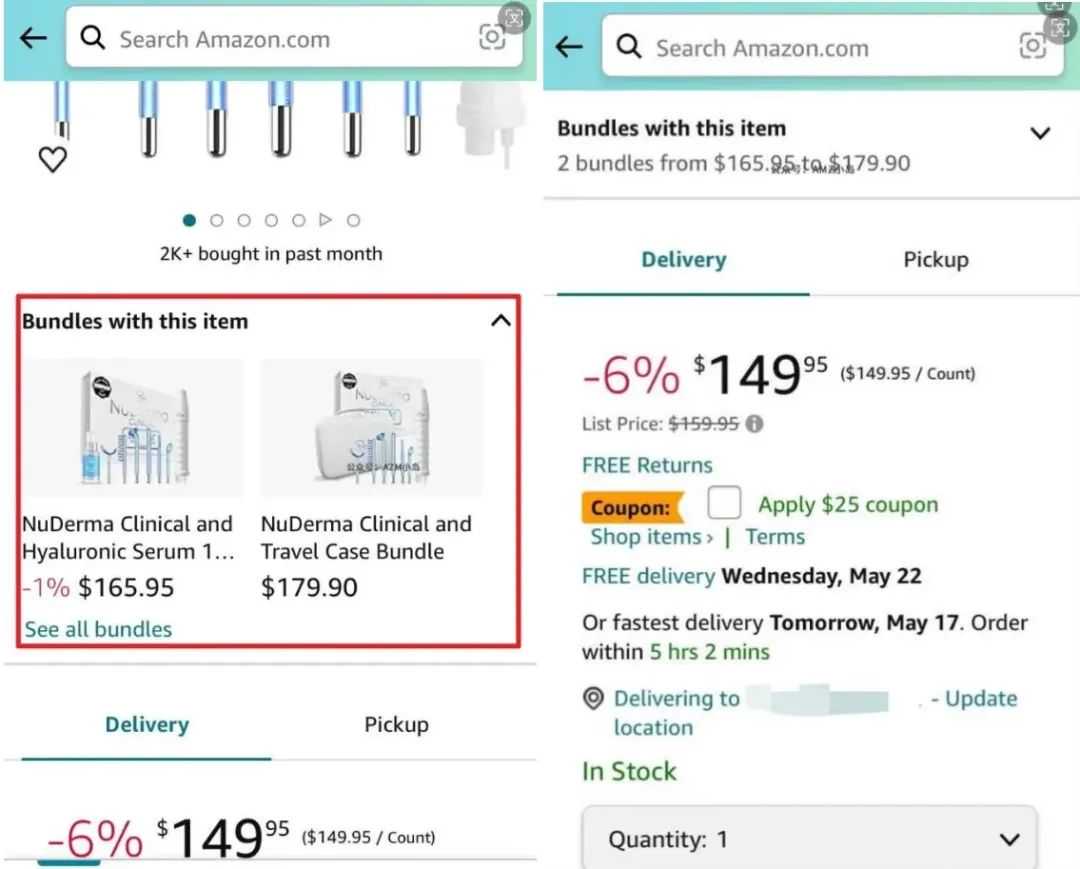
Task: Open the coupon Terms link
Action: [x=775, y=536]
